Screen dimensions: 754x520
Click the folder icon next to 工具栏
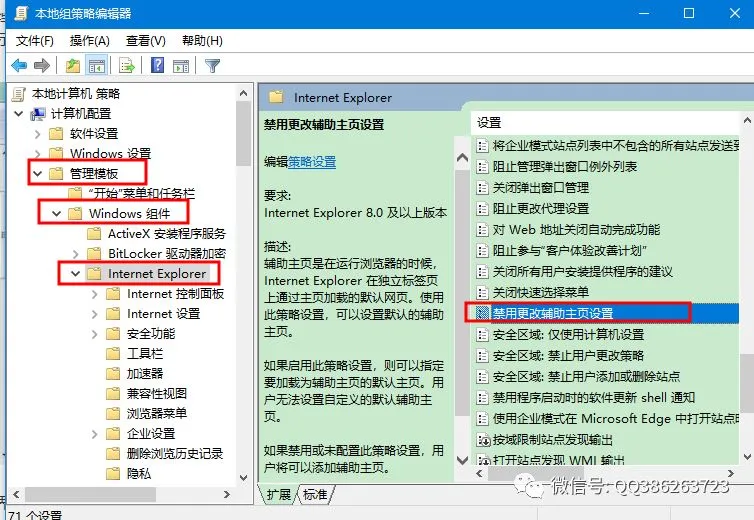113,354
